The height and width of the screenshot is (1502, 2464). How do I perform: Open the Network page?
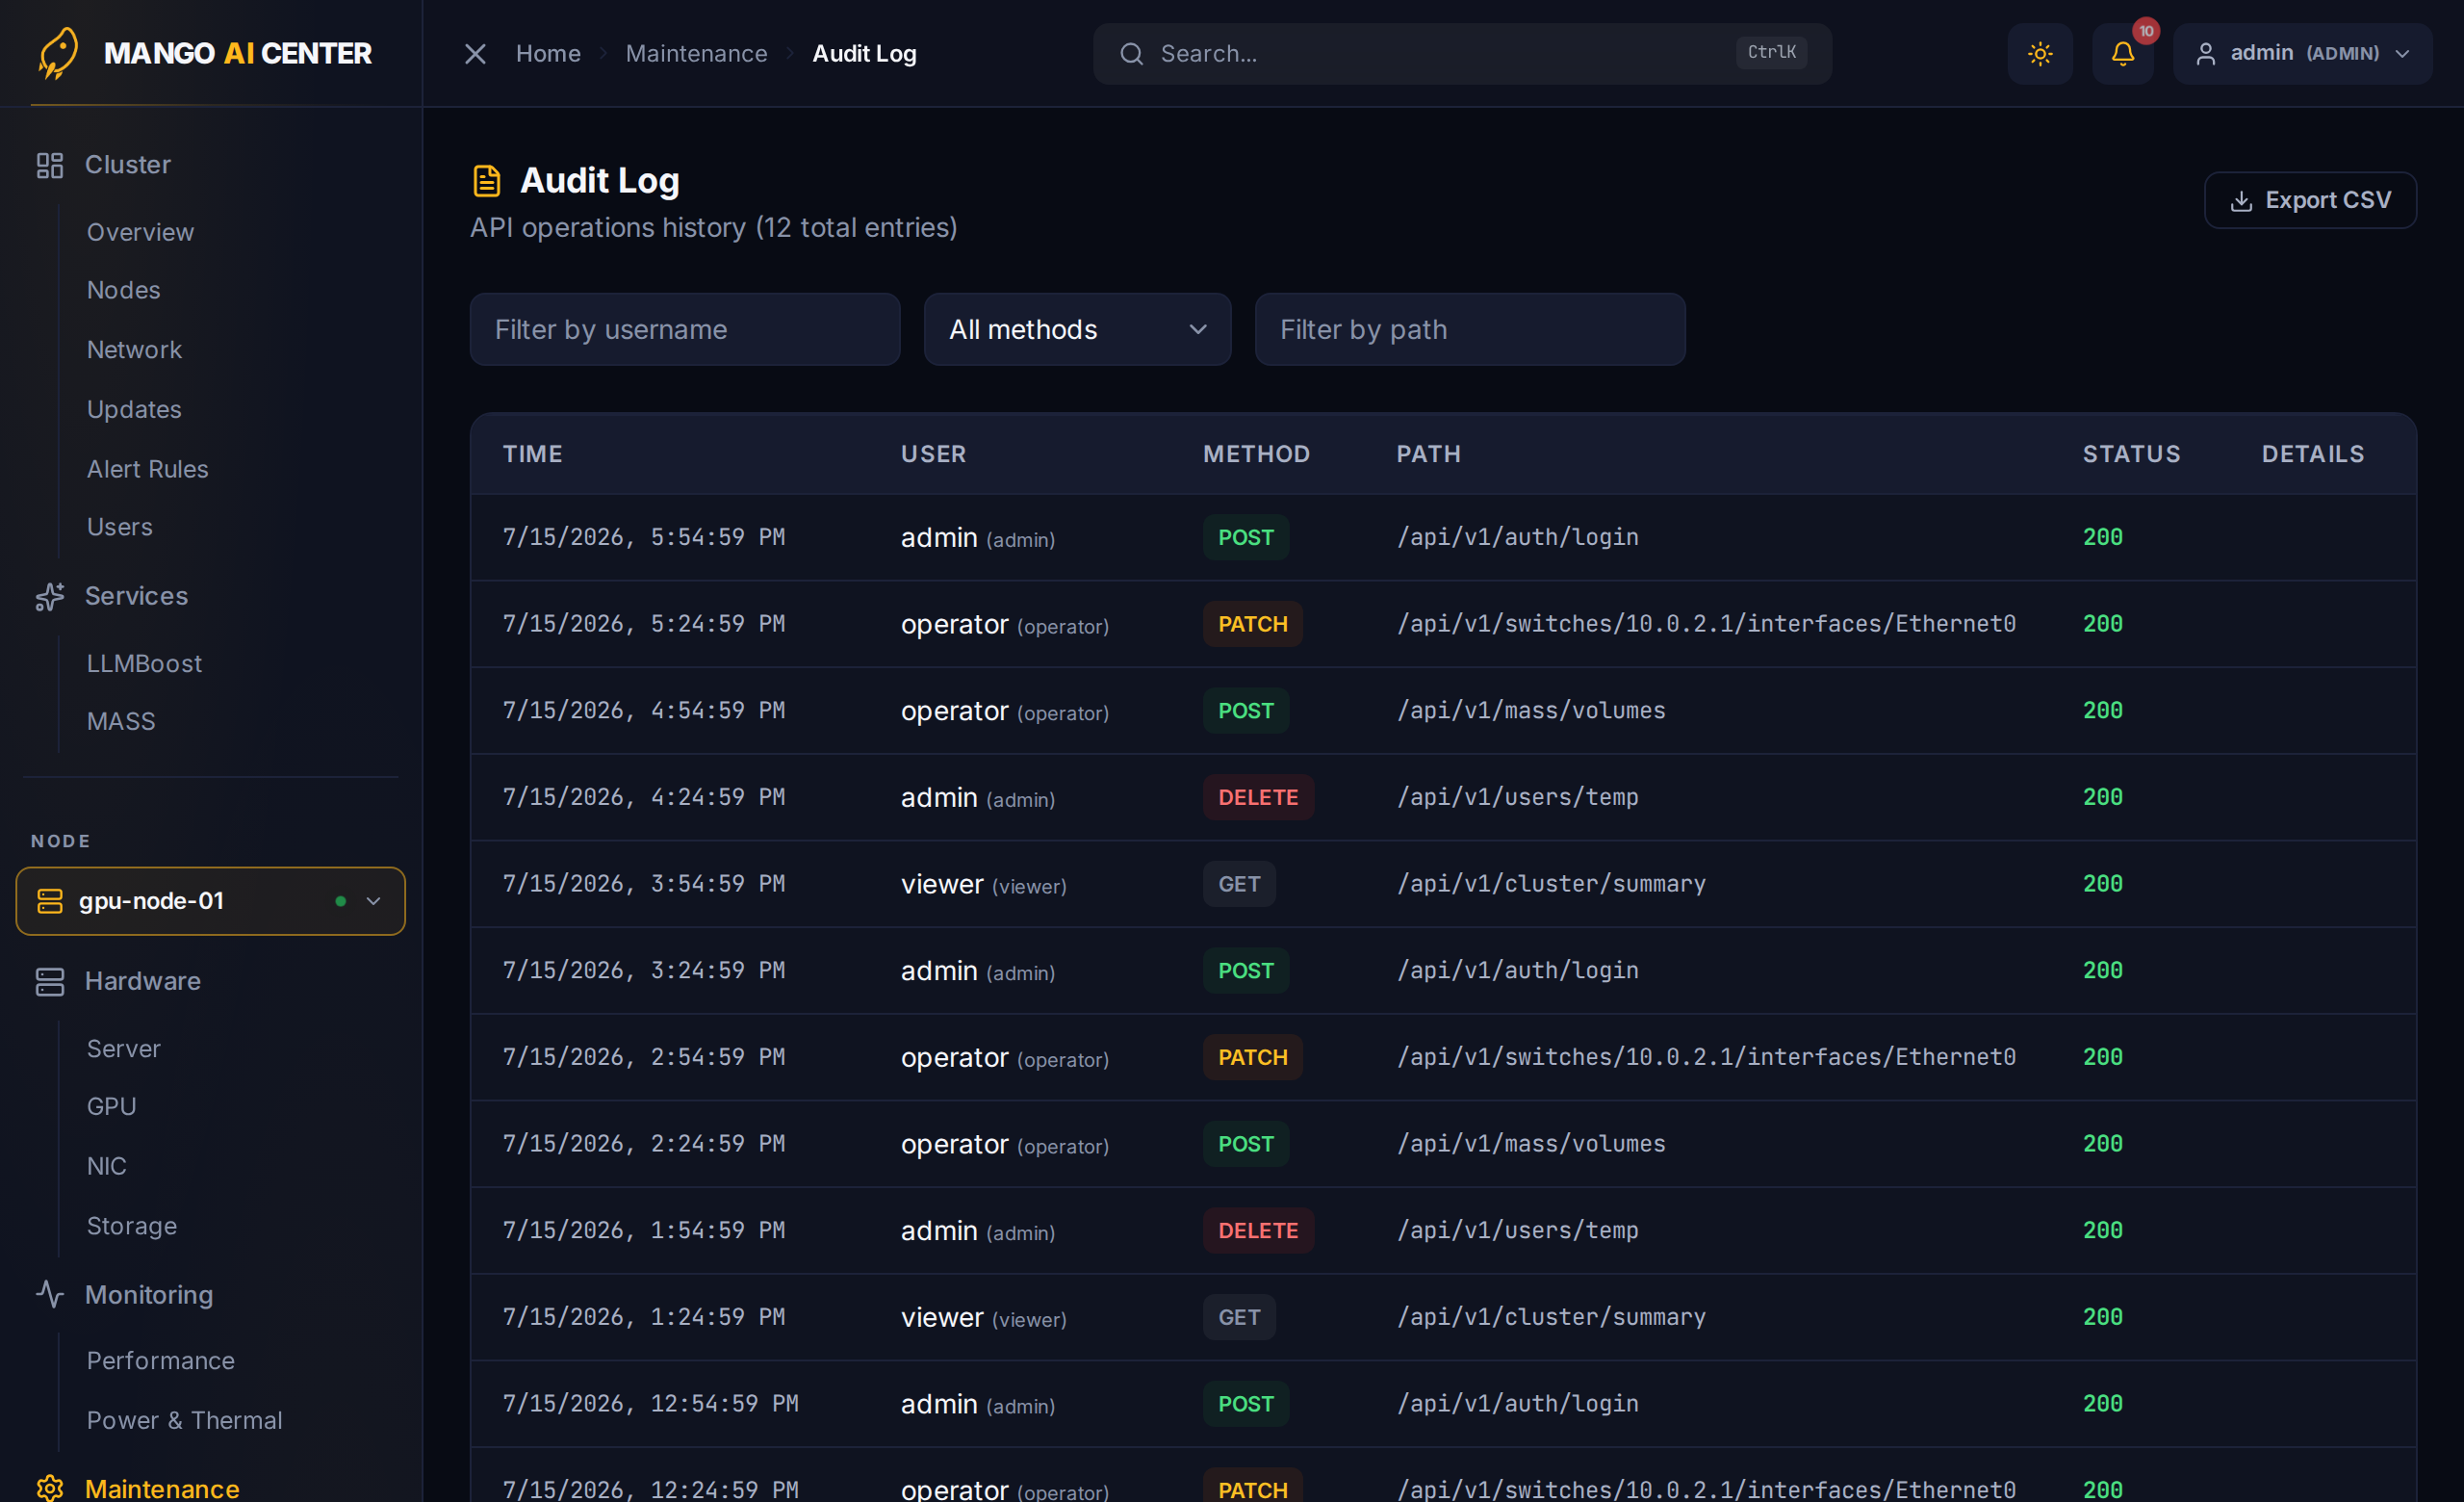tap(134, 350)
